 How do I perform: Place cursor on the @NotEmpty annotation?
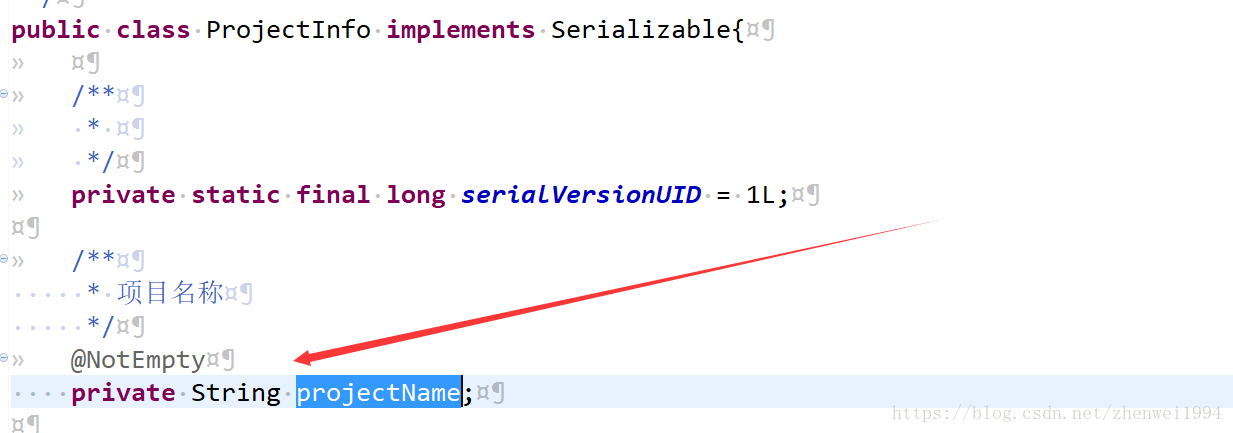pos(137,360)
